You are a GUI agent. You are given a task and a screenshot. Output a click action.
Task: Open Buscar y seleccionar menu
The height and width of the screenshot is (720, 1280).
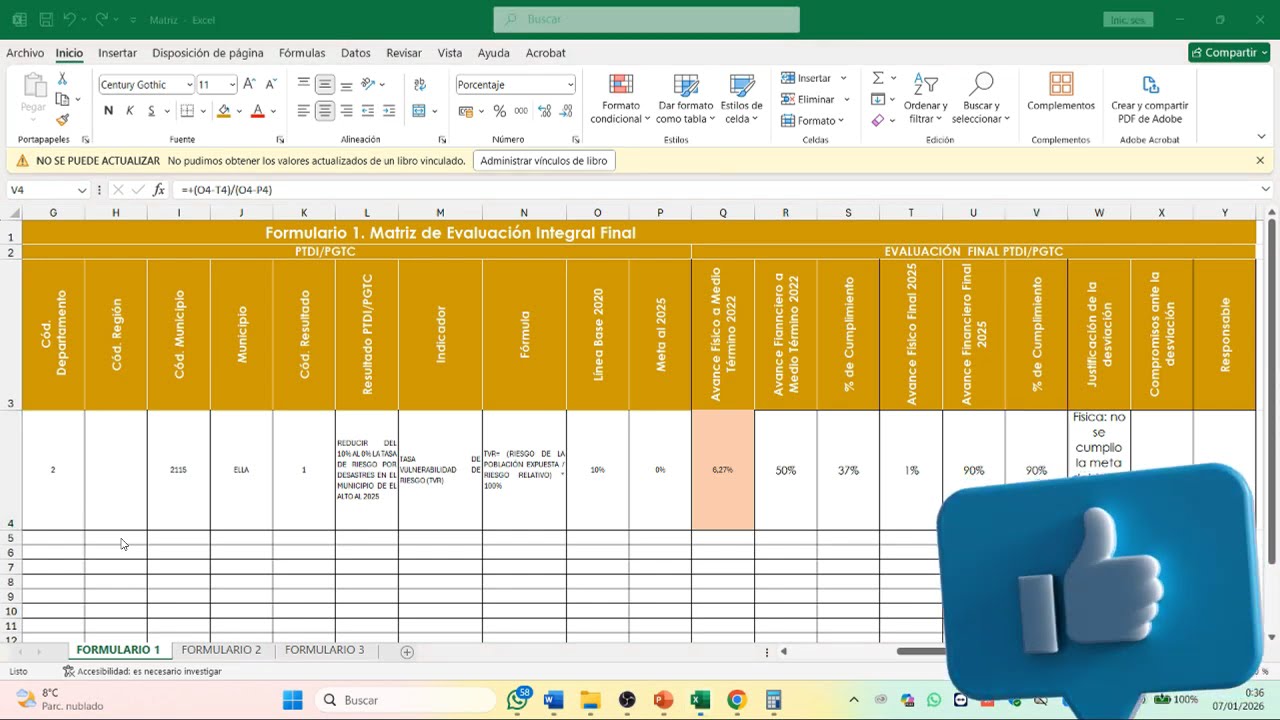[981, 99]
